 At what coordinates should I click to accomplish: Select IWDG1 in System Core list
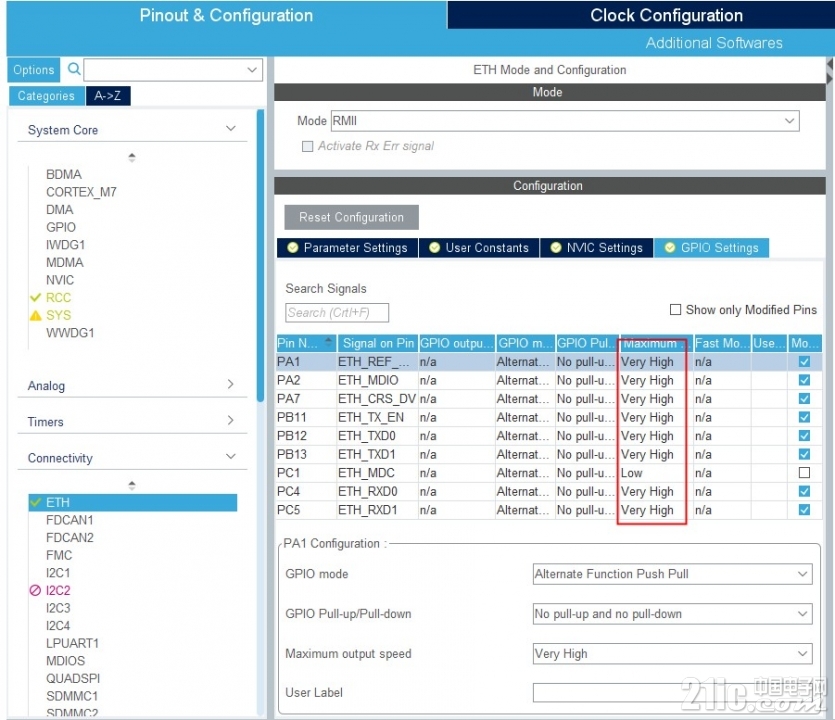point(66,245)
